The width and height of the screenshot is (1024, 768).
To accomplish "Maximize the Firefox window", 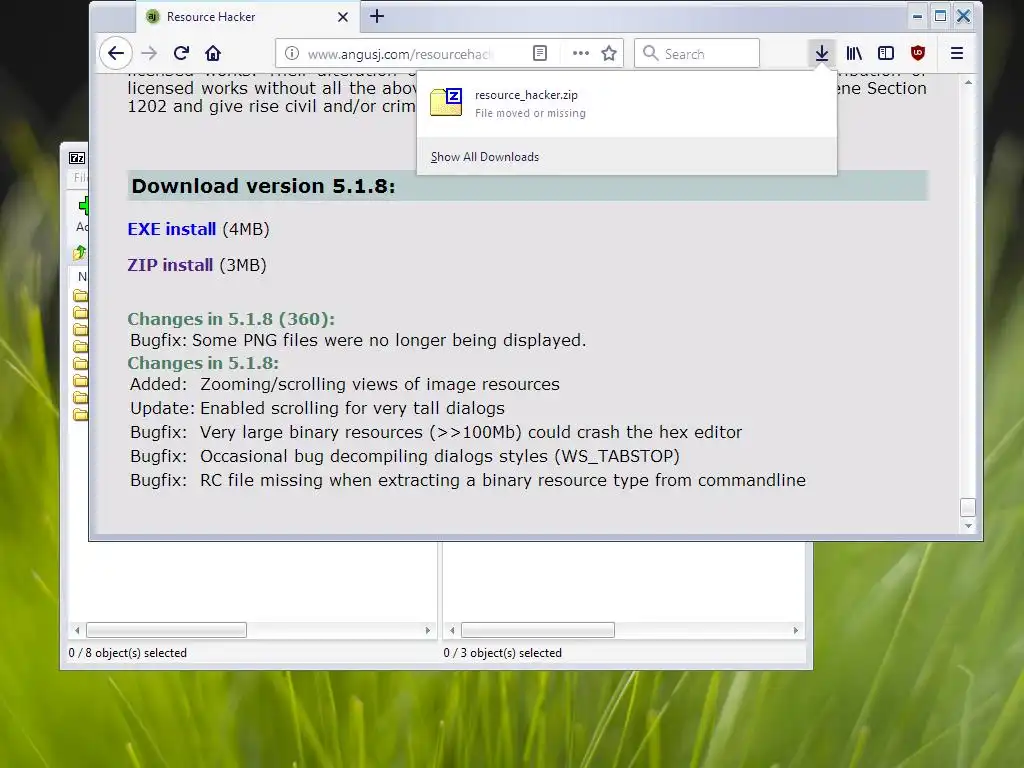I will 940,16.
